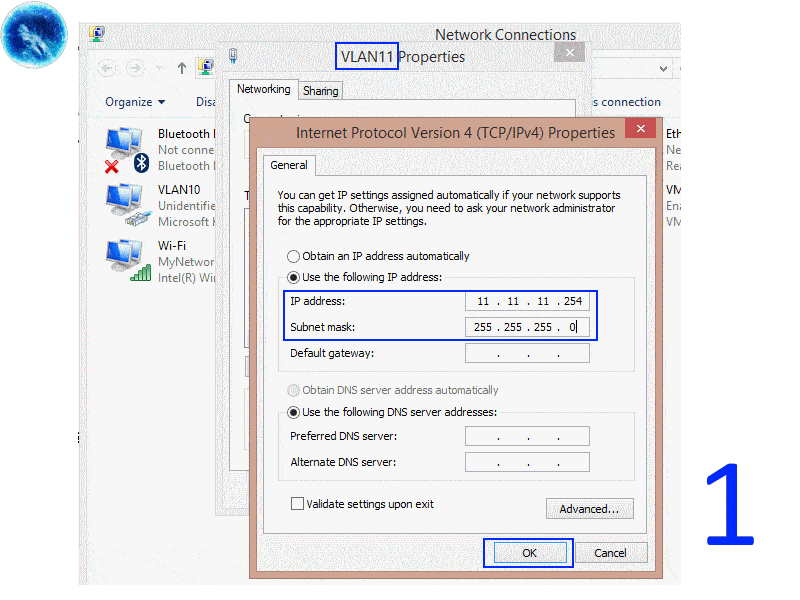Viewport: 800px width, 600px height.
Task: Click the Advanced button
Action: (x=589, y=508)
